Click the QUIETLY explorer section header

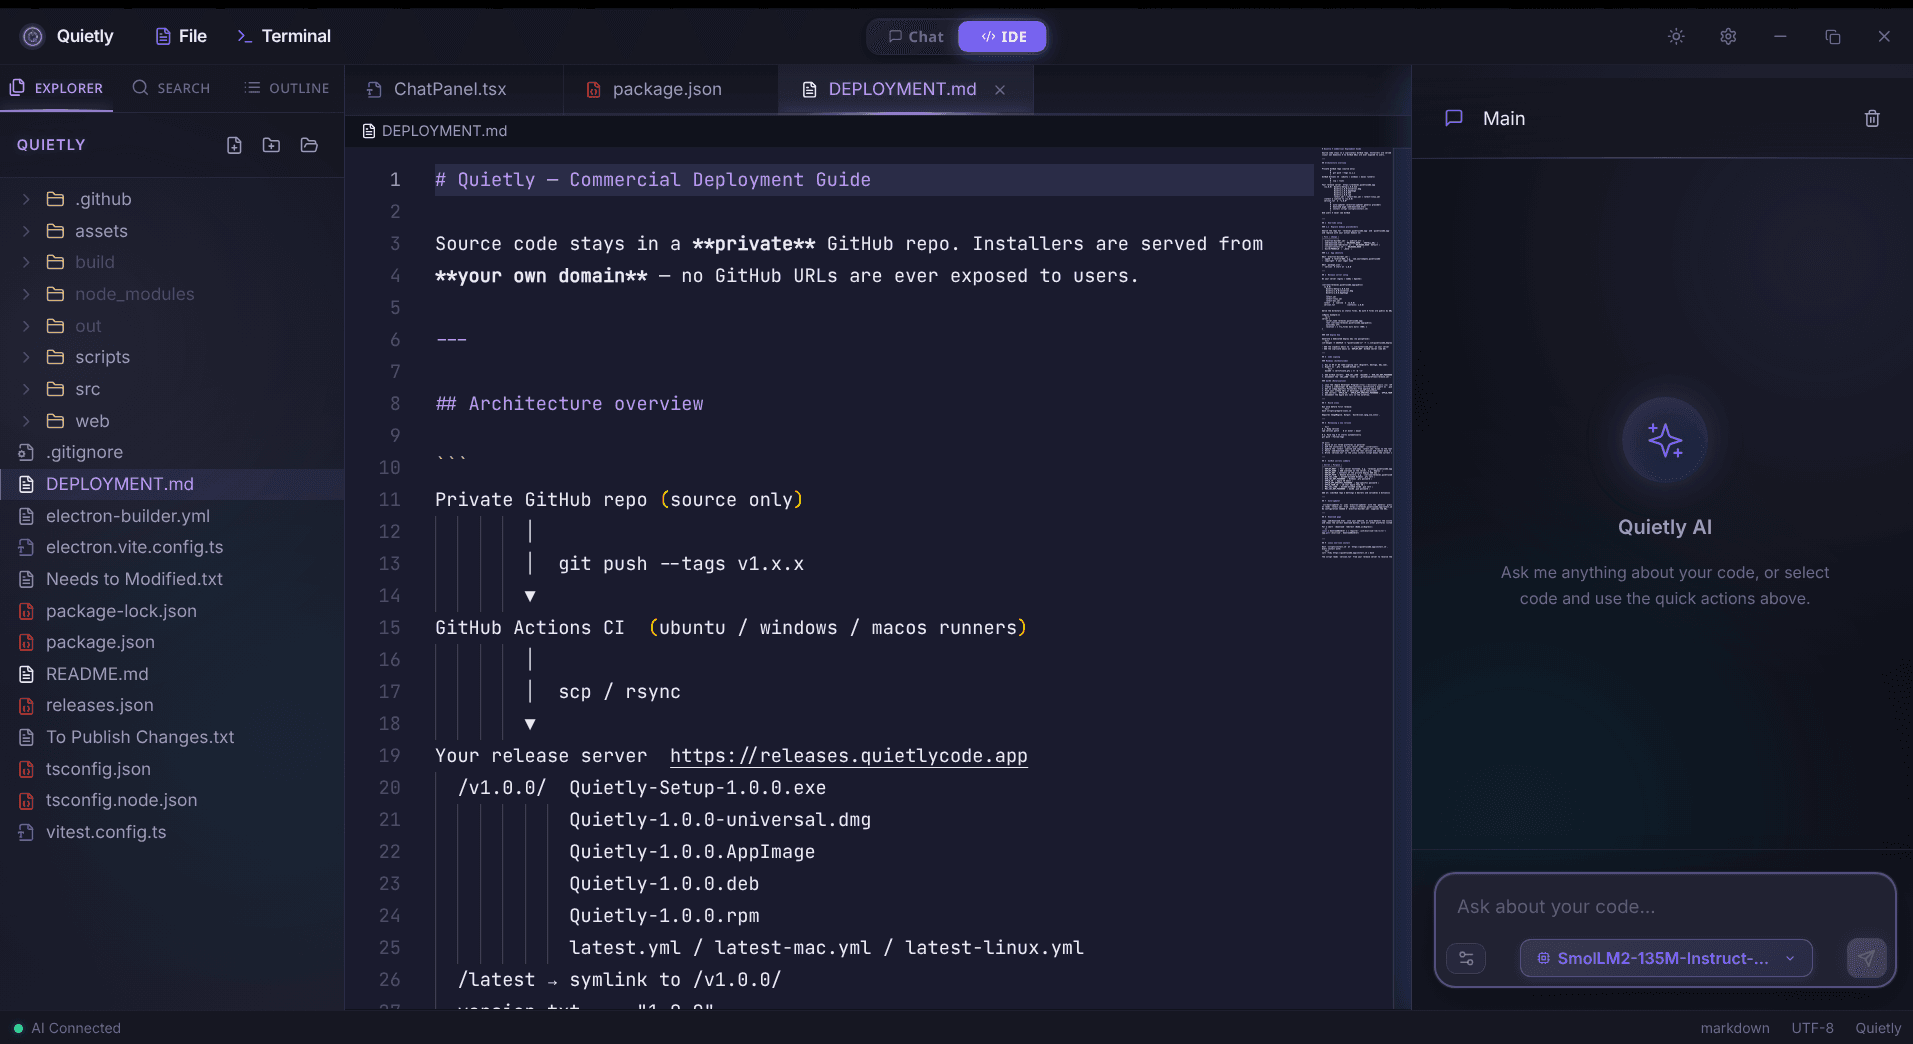[51, 145]
